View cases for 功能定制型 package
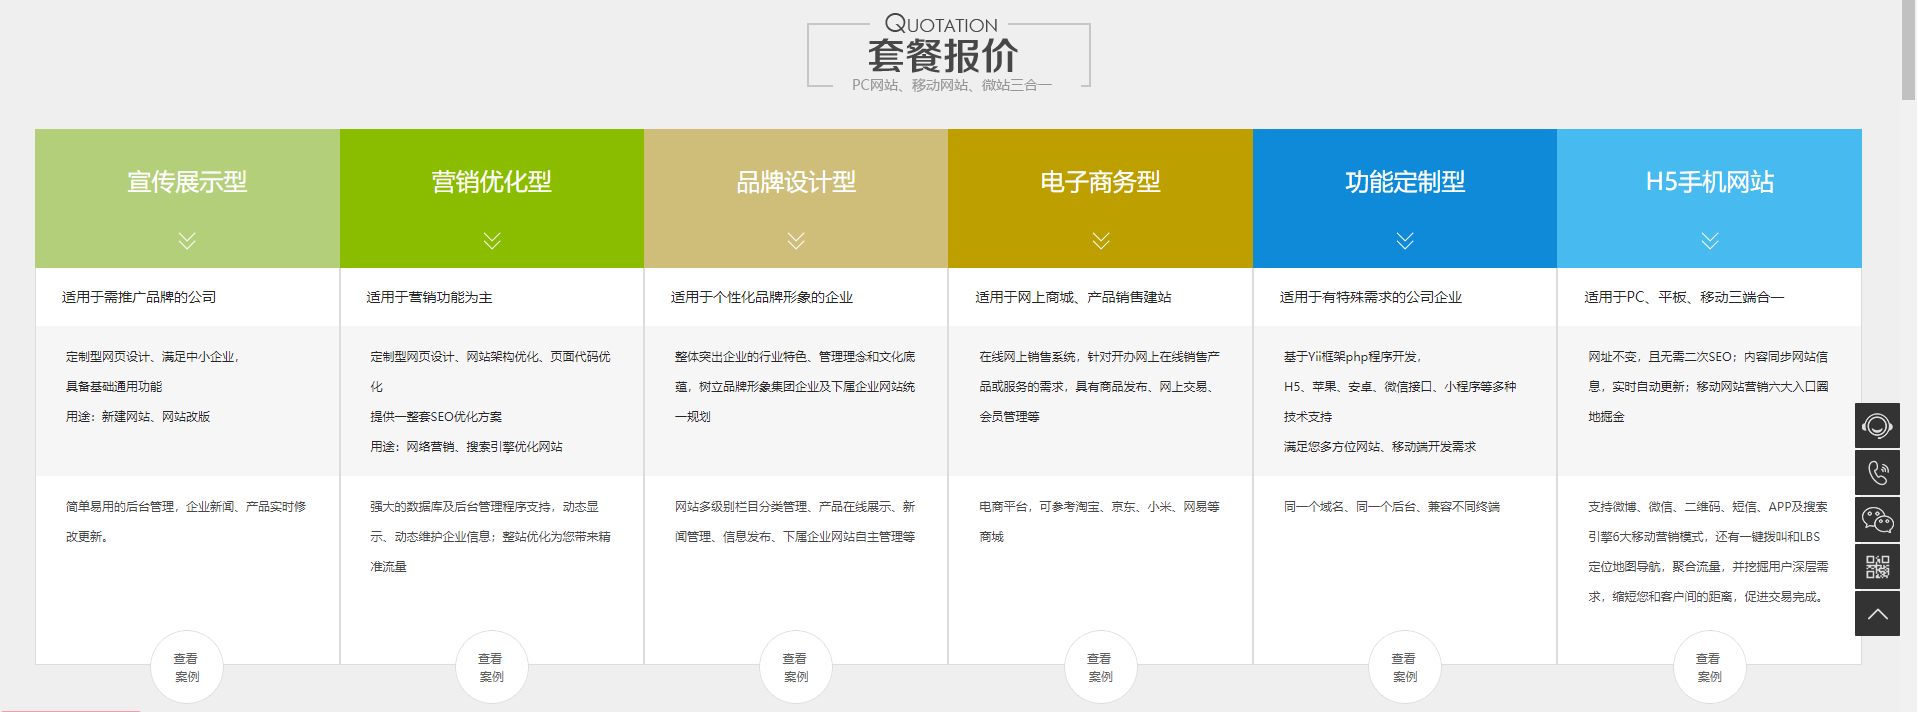Viewport: 1917px width, 712px height. [1405, 667]
